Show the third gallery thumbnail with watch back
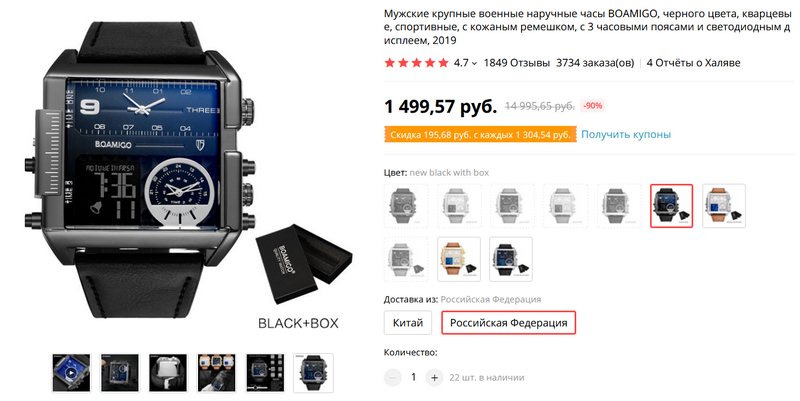 168,373
